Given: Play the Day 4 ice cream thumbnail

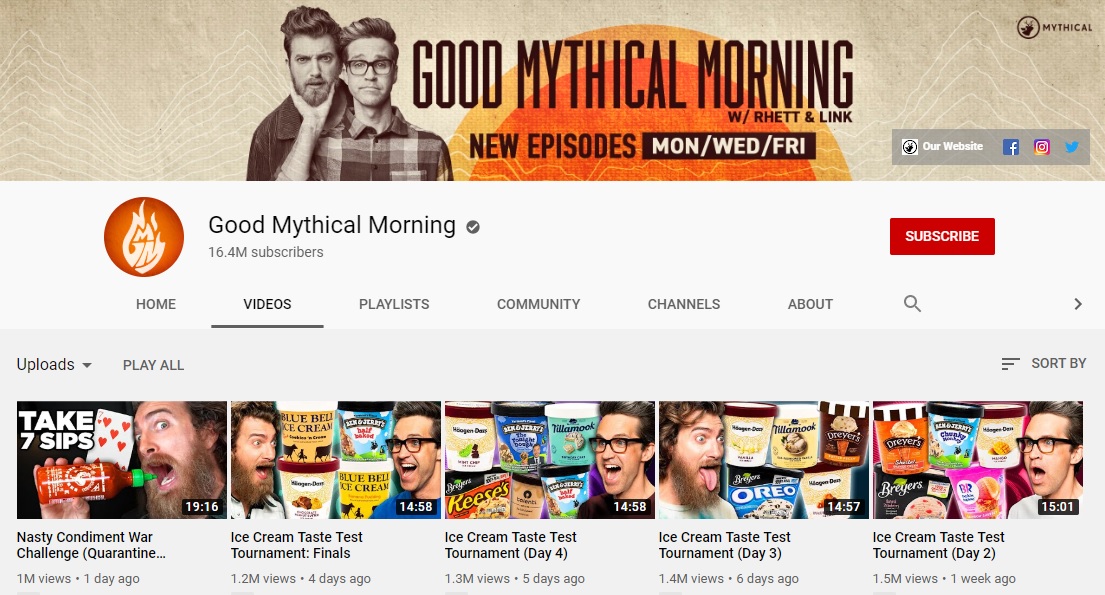Looking at the screenshot, I should click(550, 460).
